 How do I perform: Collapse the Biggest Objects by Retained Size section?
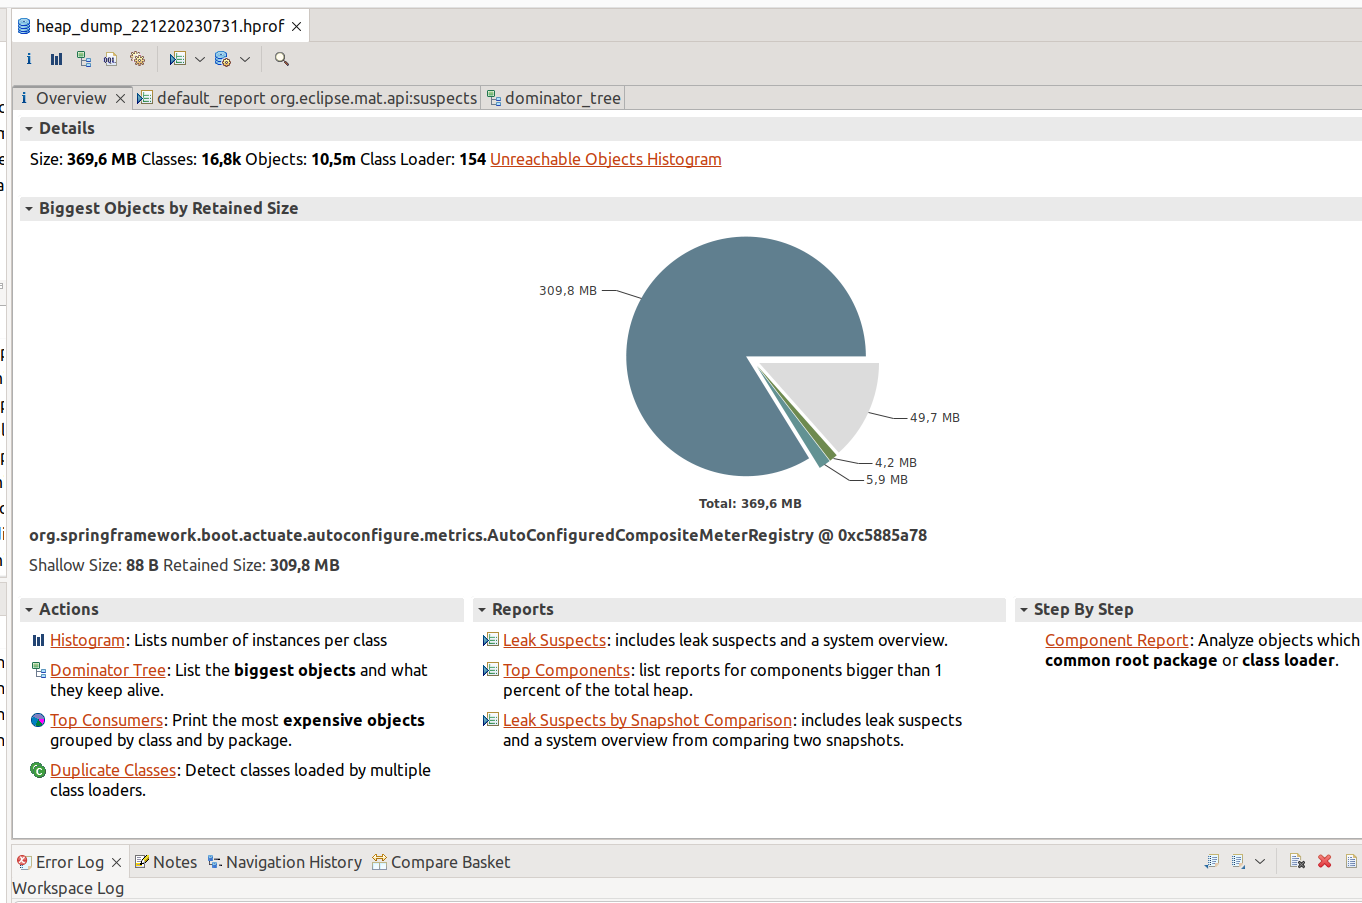click(x=27, y=208)
